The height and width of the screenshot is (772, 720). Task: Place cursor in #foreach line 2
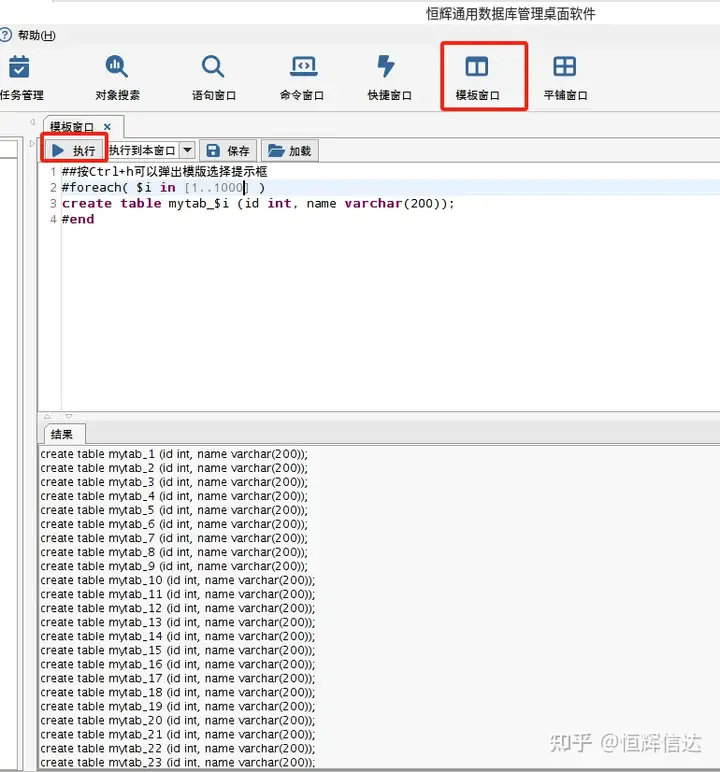tap(163, 187)
